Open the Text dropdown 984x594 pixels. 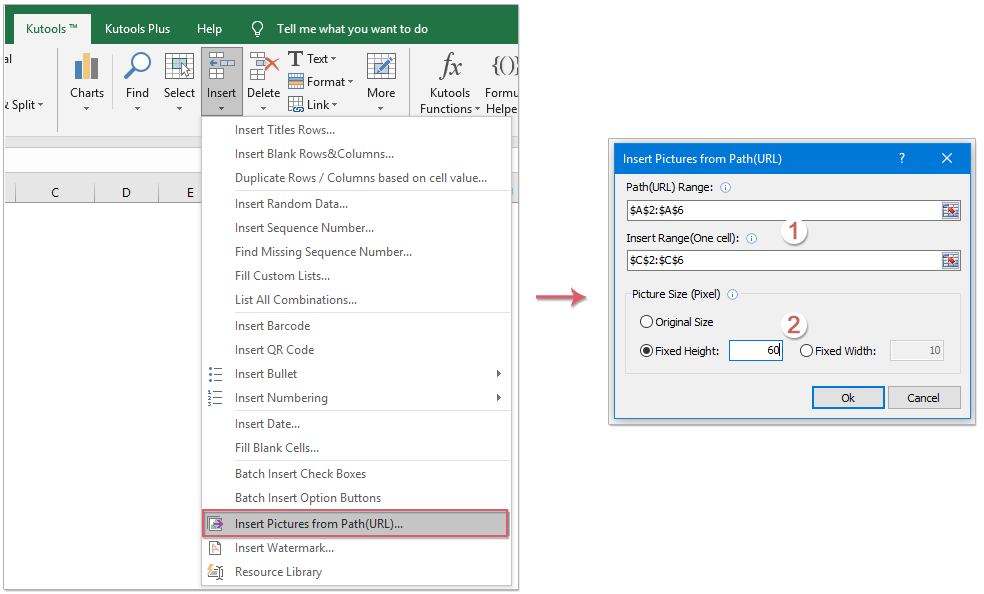313,58
